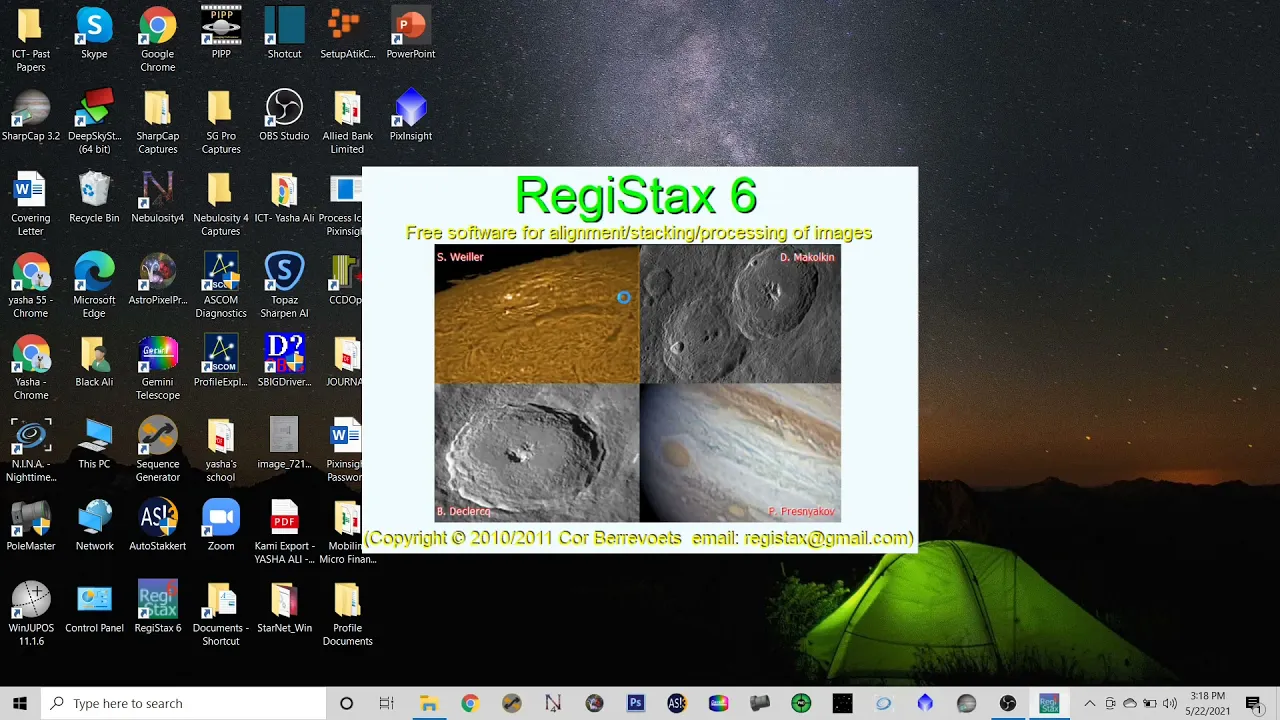Open the Zoom desktop shortcut
The height and width of the screenshot is (720, 1280).
[221, 524]
